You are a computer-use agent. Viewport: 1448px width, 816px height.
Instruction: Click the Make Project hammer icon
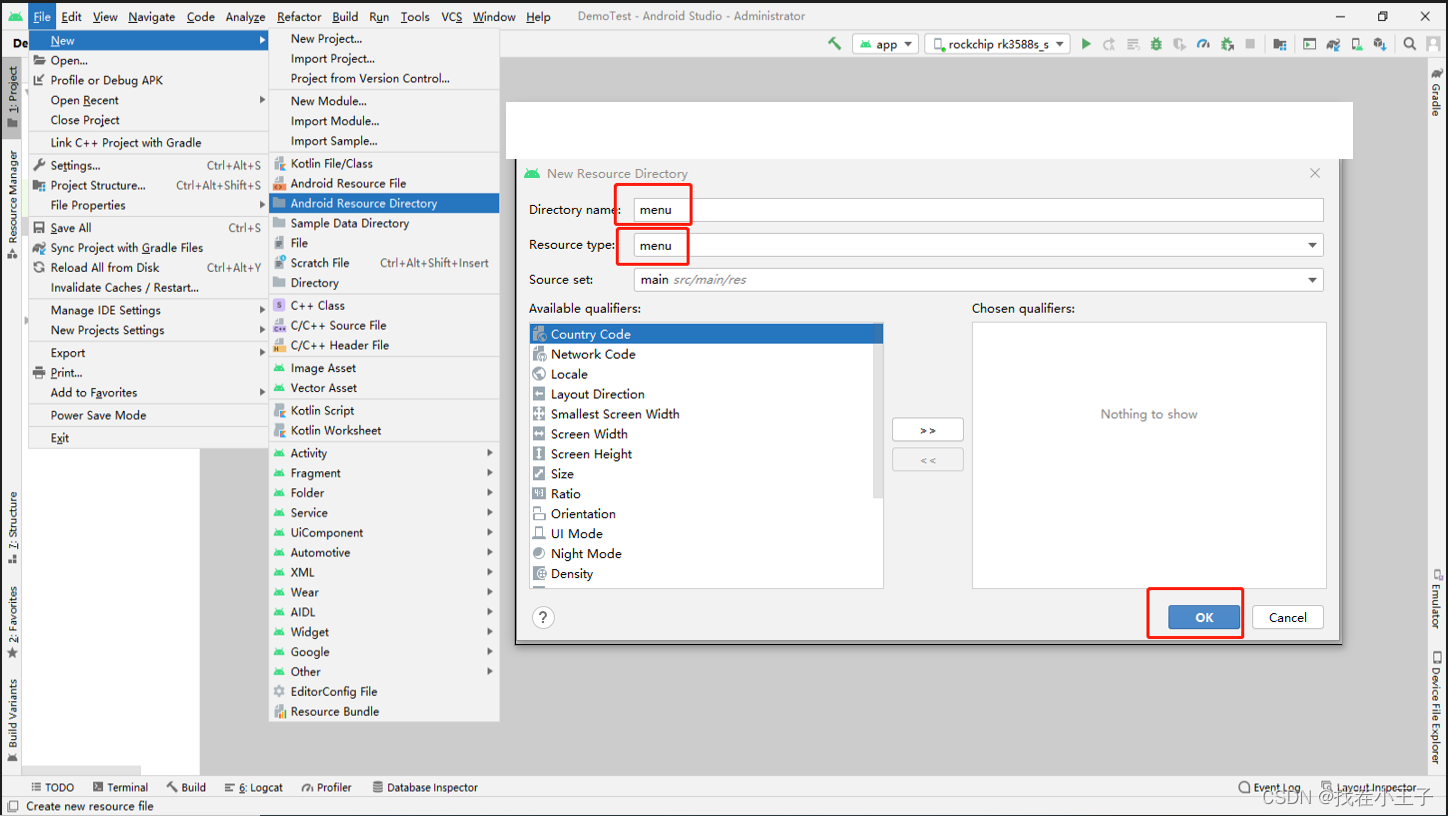(x=834, y=44)
